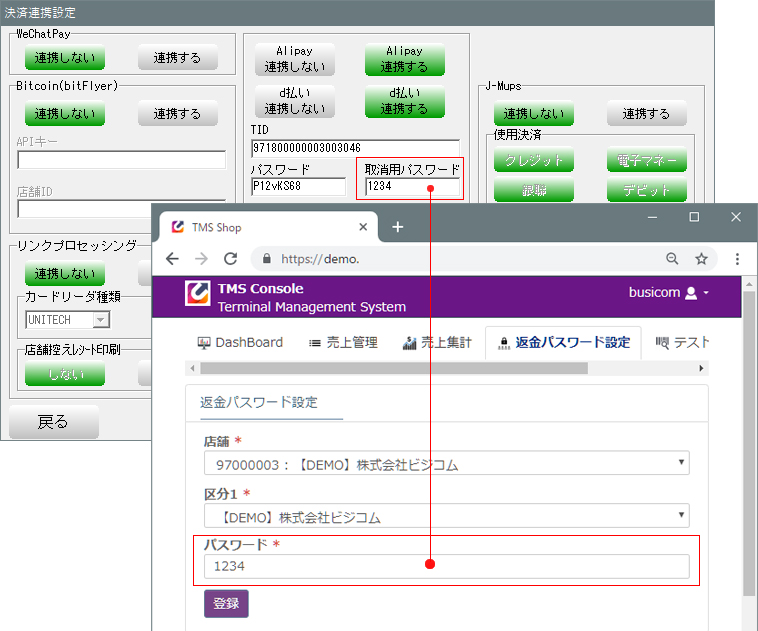Open a new browser tab
This screenshot has height=631, width=758.
397,227
